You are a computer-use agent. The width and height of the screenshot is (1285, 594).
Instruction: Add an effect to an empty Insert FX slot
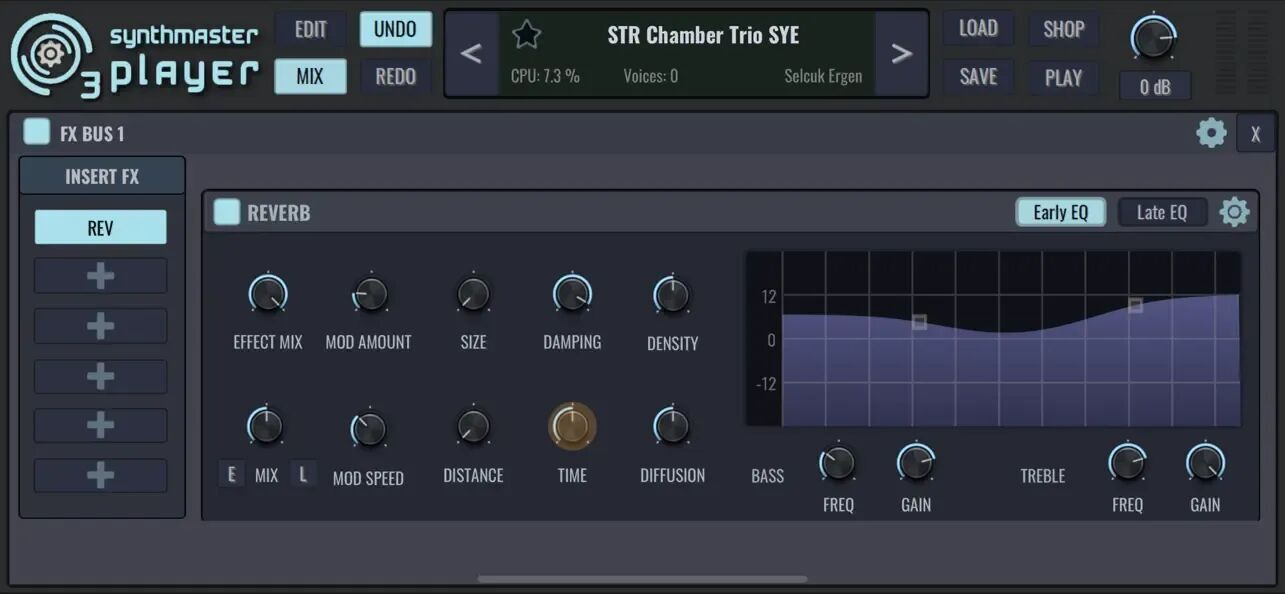point(100,275)
